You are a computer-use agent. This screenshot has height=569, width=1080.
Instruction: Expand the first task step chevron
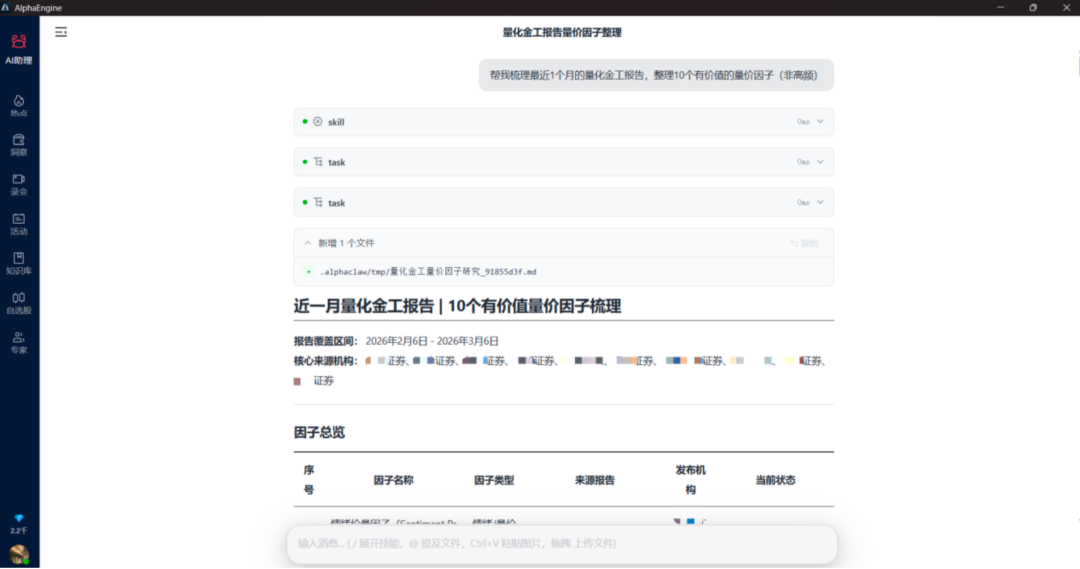point(820,162)
